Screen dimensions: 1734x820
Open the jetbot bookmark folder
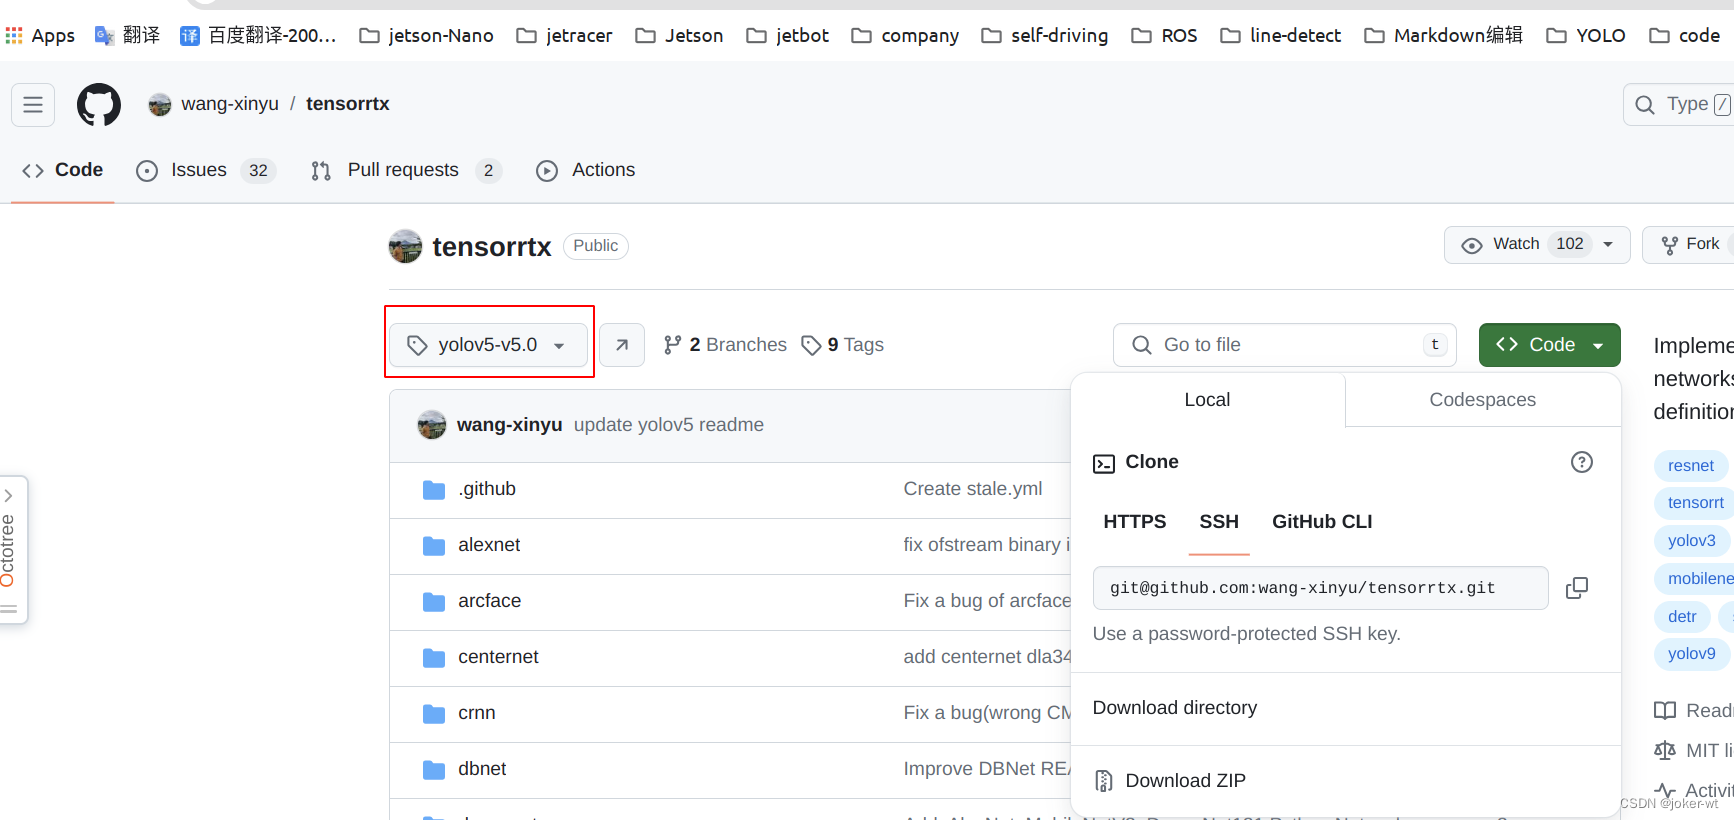pyautogui.click(x=788, y=36)
